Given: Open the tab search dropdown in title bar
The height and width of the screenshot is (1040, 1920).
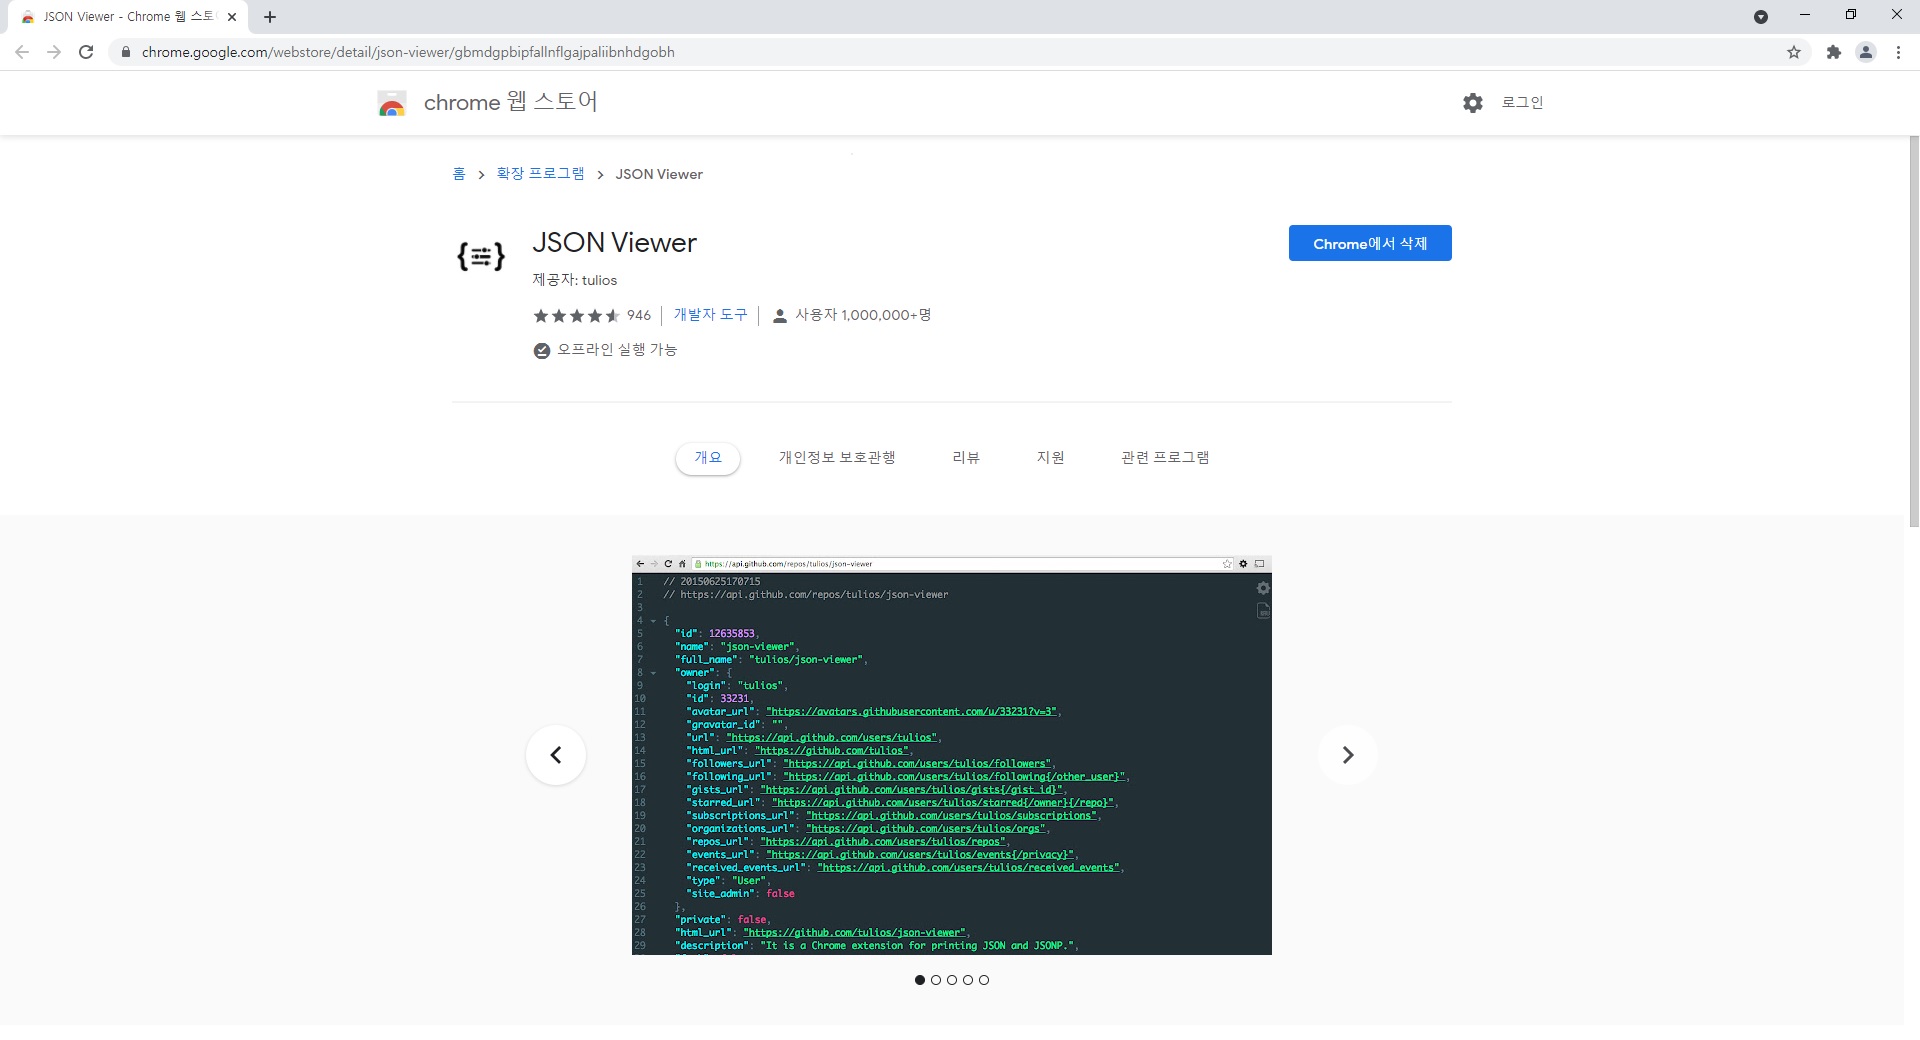Looking at the screenshot, I should 1761,17.
